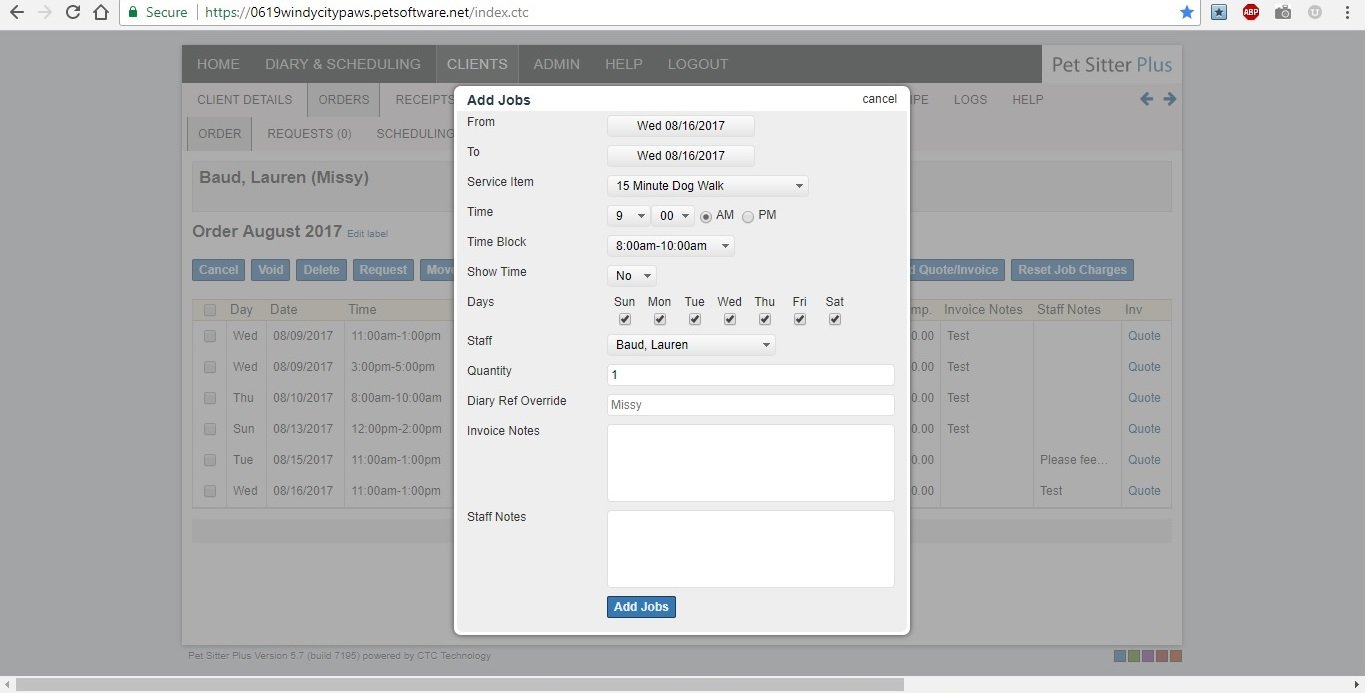Uncheck the Tue day checkbox
This screenshot has width=1367, height=693.
pos(695,320)
